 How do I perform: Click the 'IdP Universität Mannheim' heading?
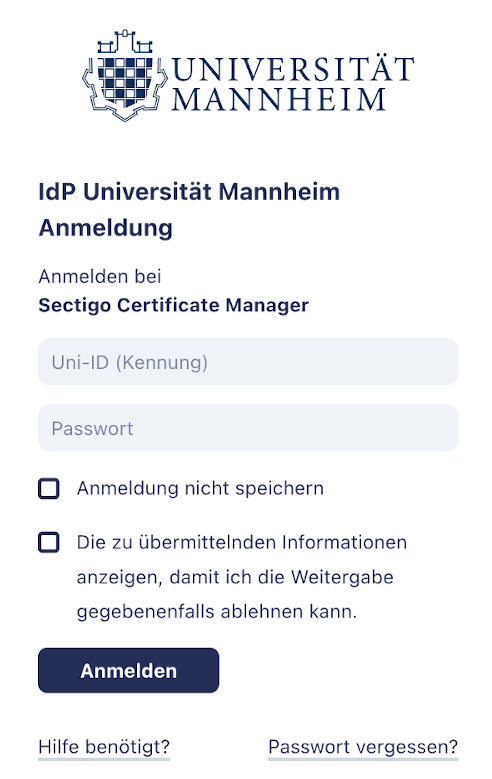[x=189, y=192]
